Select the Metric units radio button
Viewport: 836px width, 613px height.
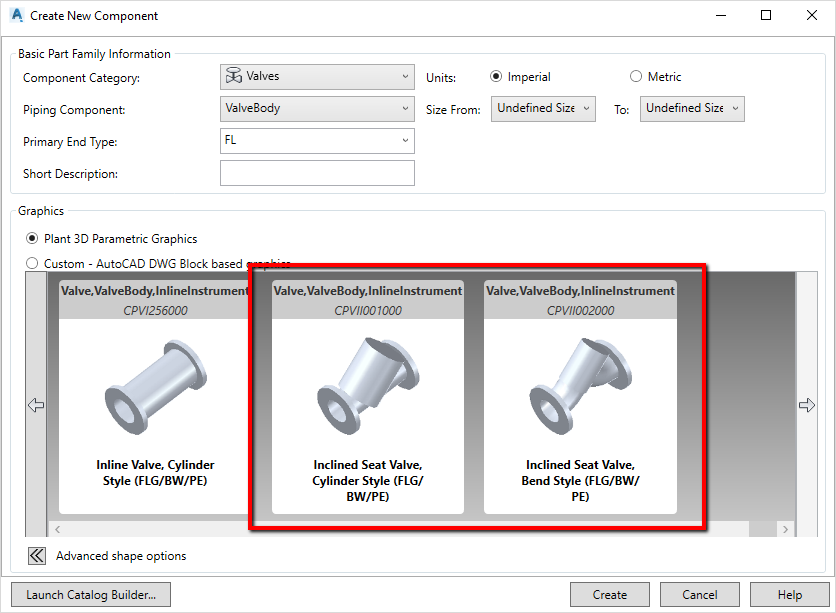pyautogui.click(x=636, y=77)
